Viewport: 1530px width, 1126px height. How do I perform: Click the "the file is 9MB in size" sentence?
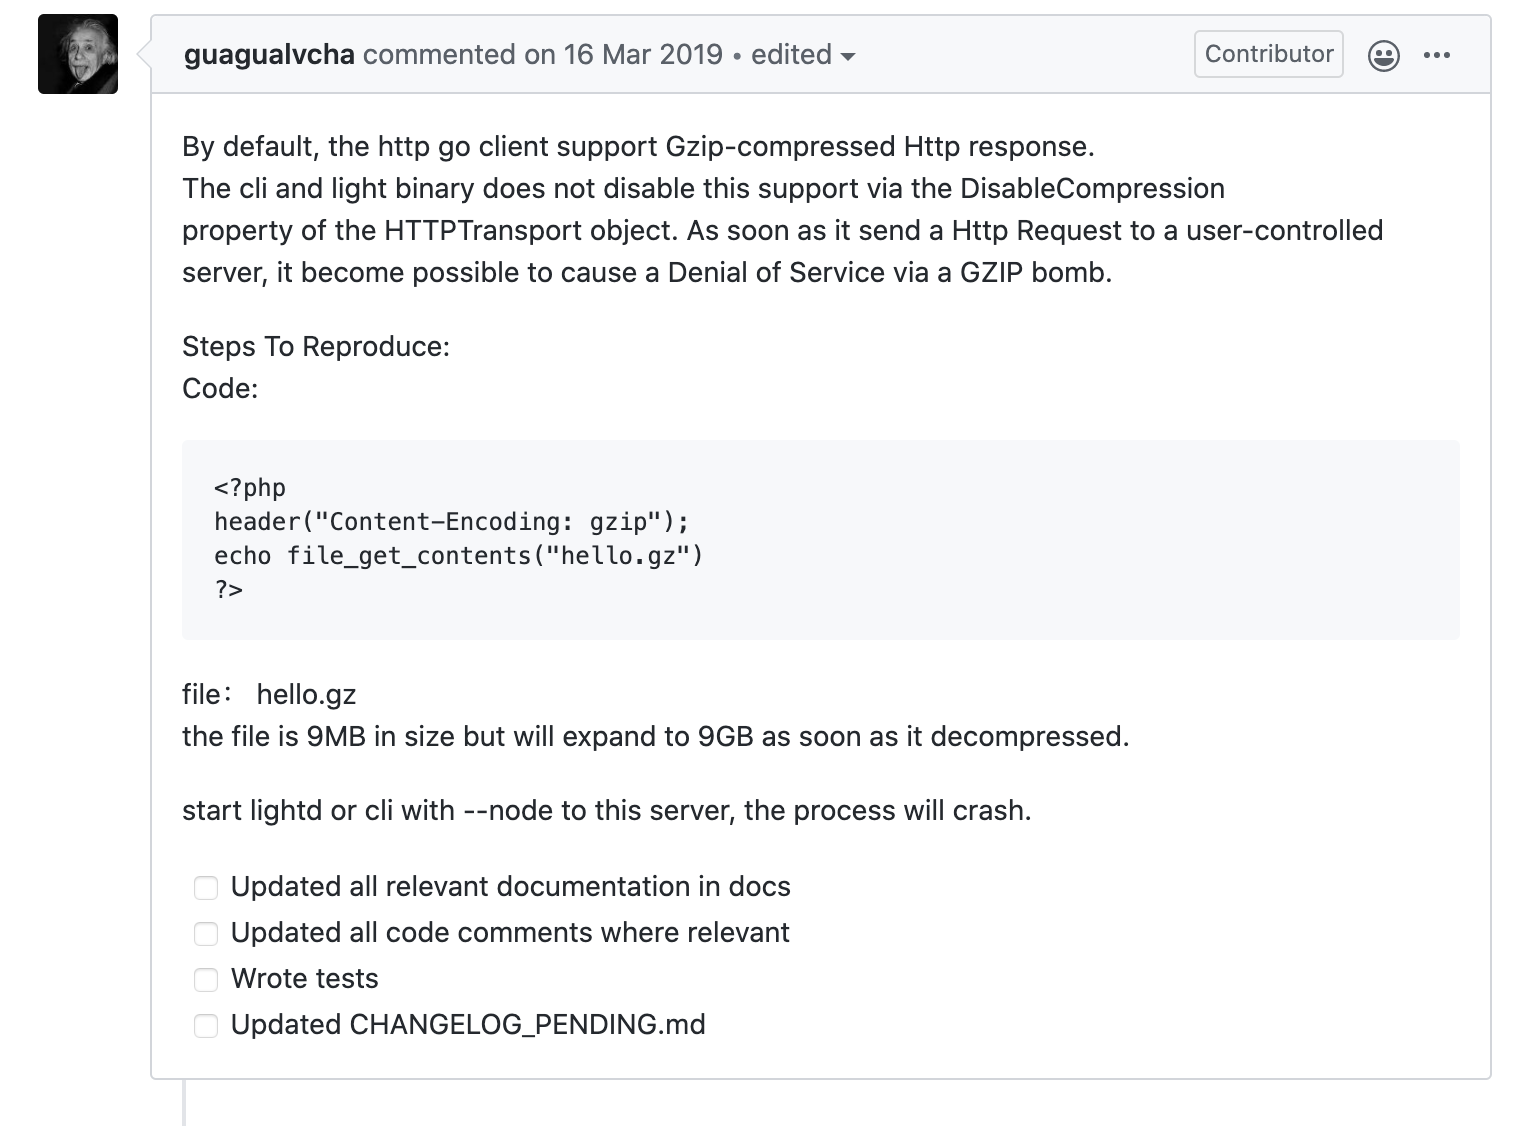pos(655,737)
